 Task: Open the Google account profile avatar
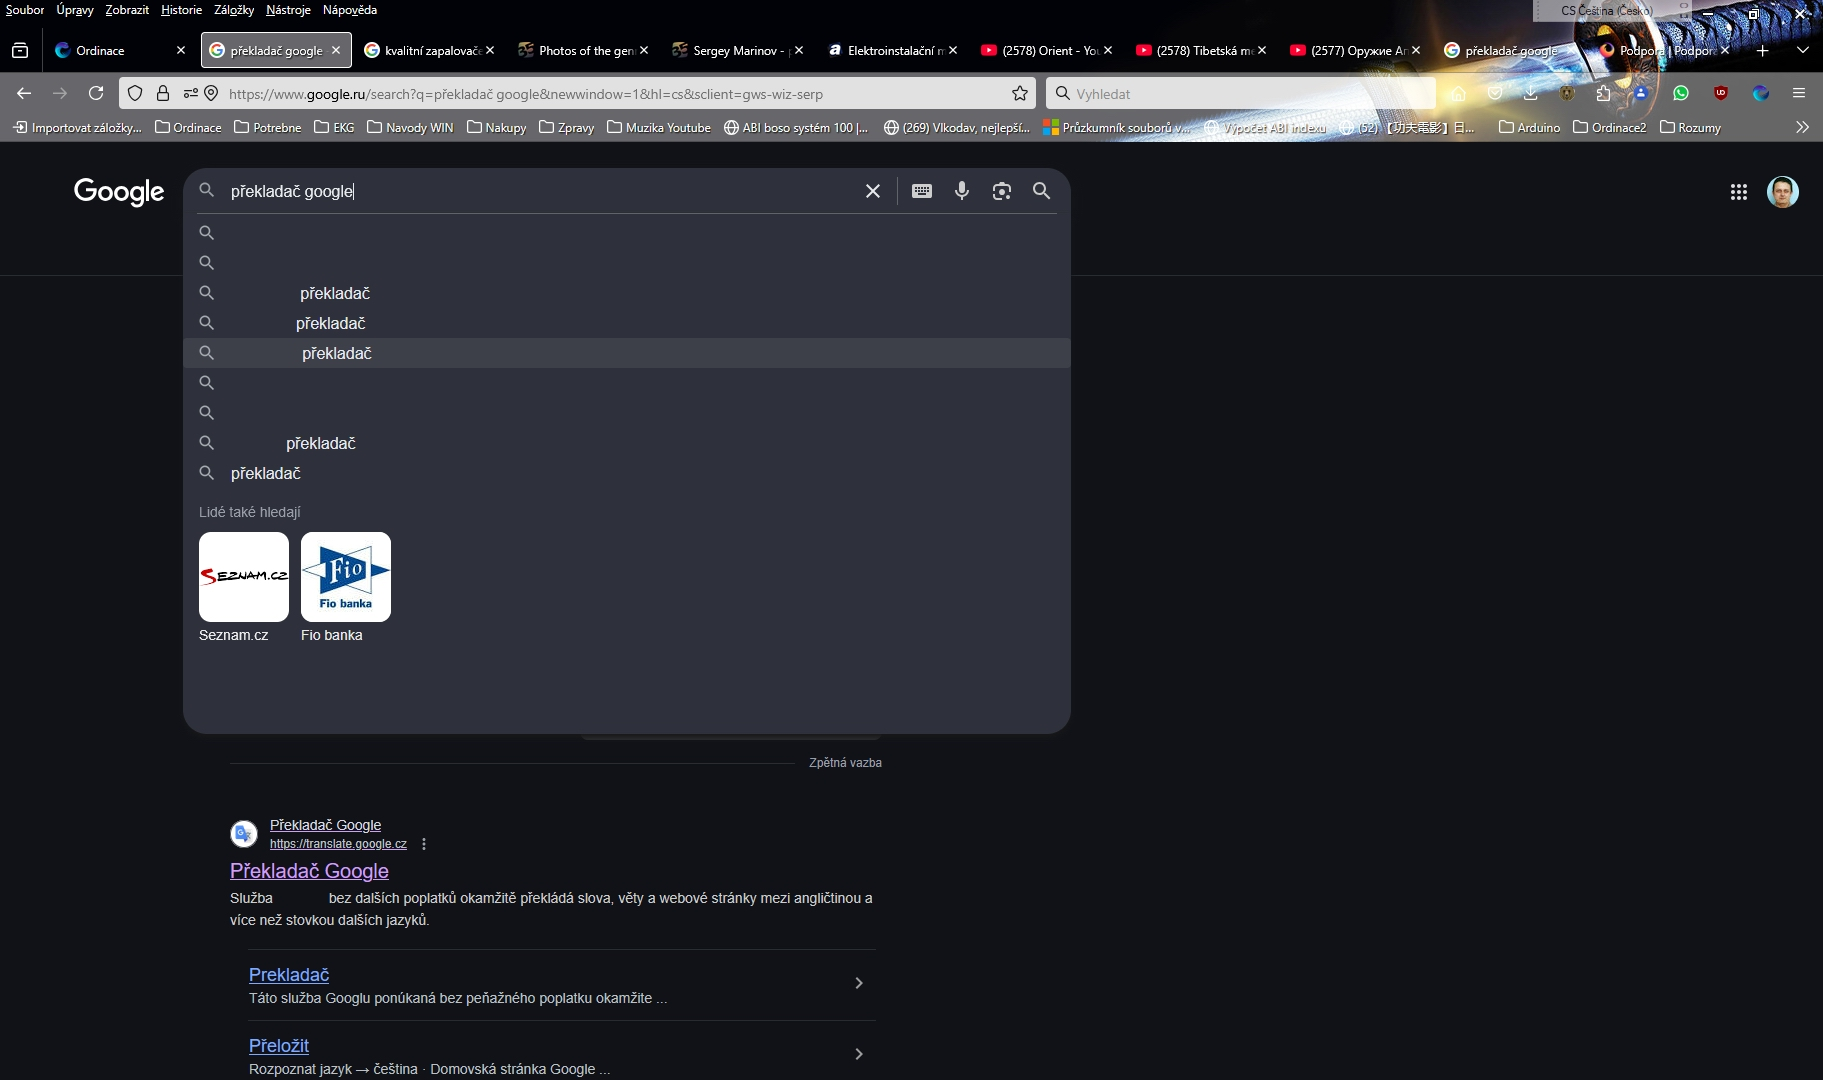point(1783,192)
